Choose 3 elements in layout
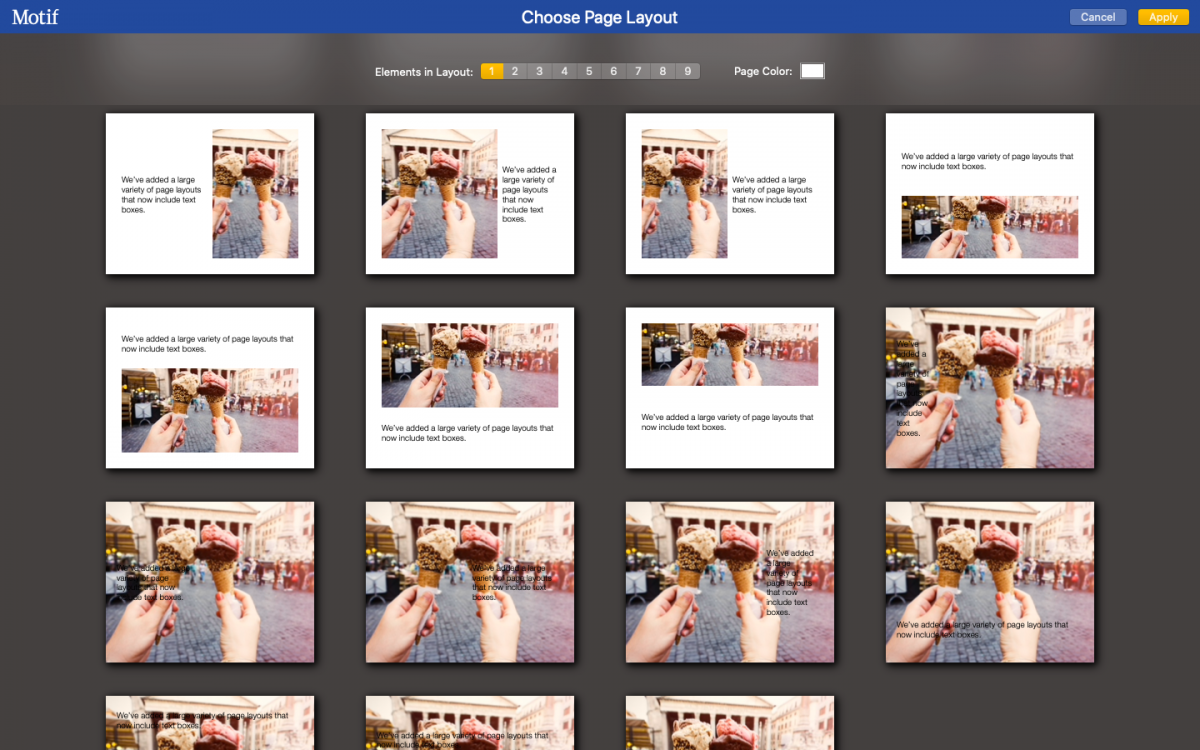1200x750 pixels. [539, 71]
